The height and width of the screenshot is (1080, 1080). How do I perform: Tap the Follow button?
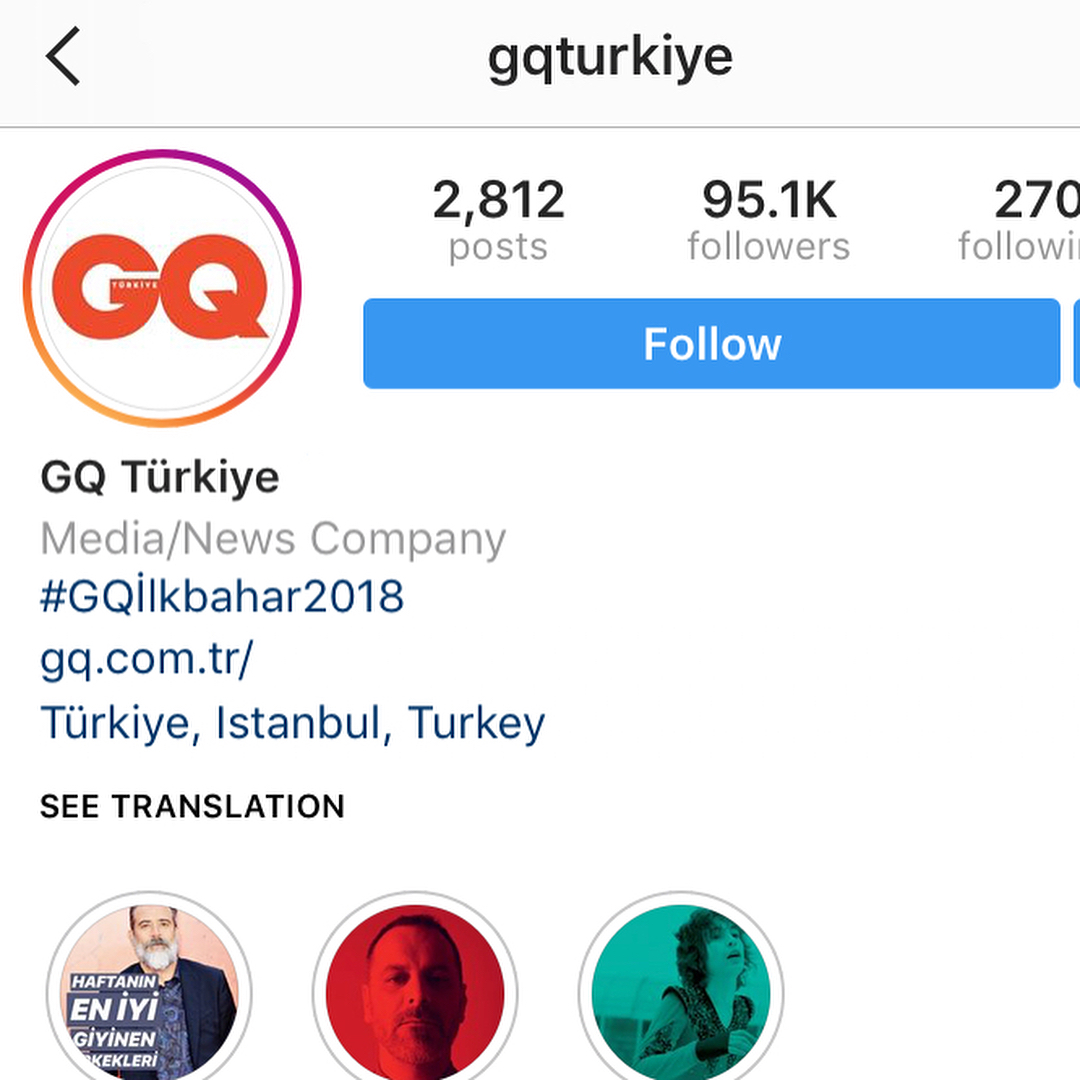coord(712,344)
